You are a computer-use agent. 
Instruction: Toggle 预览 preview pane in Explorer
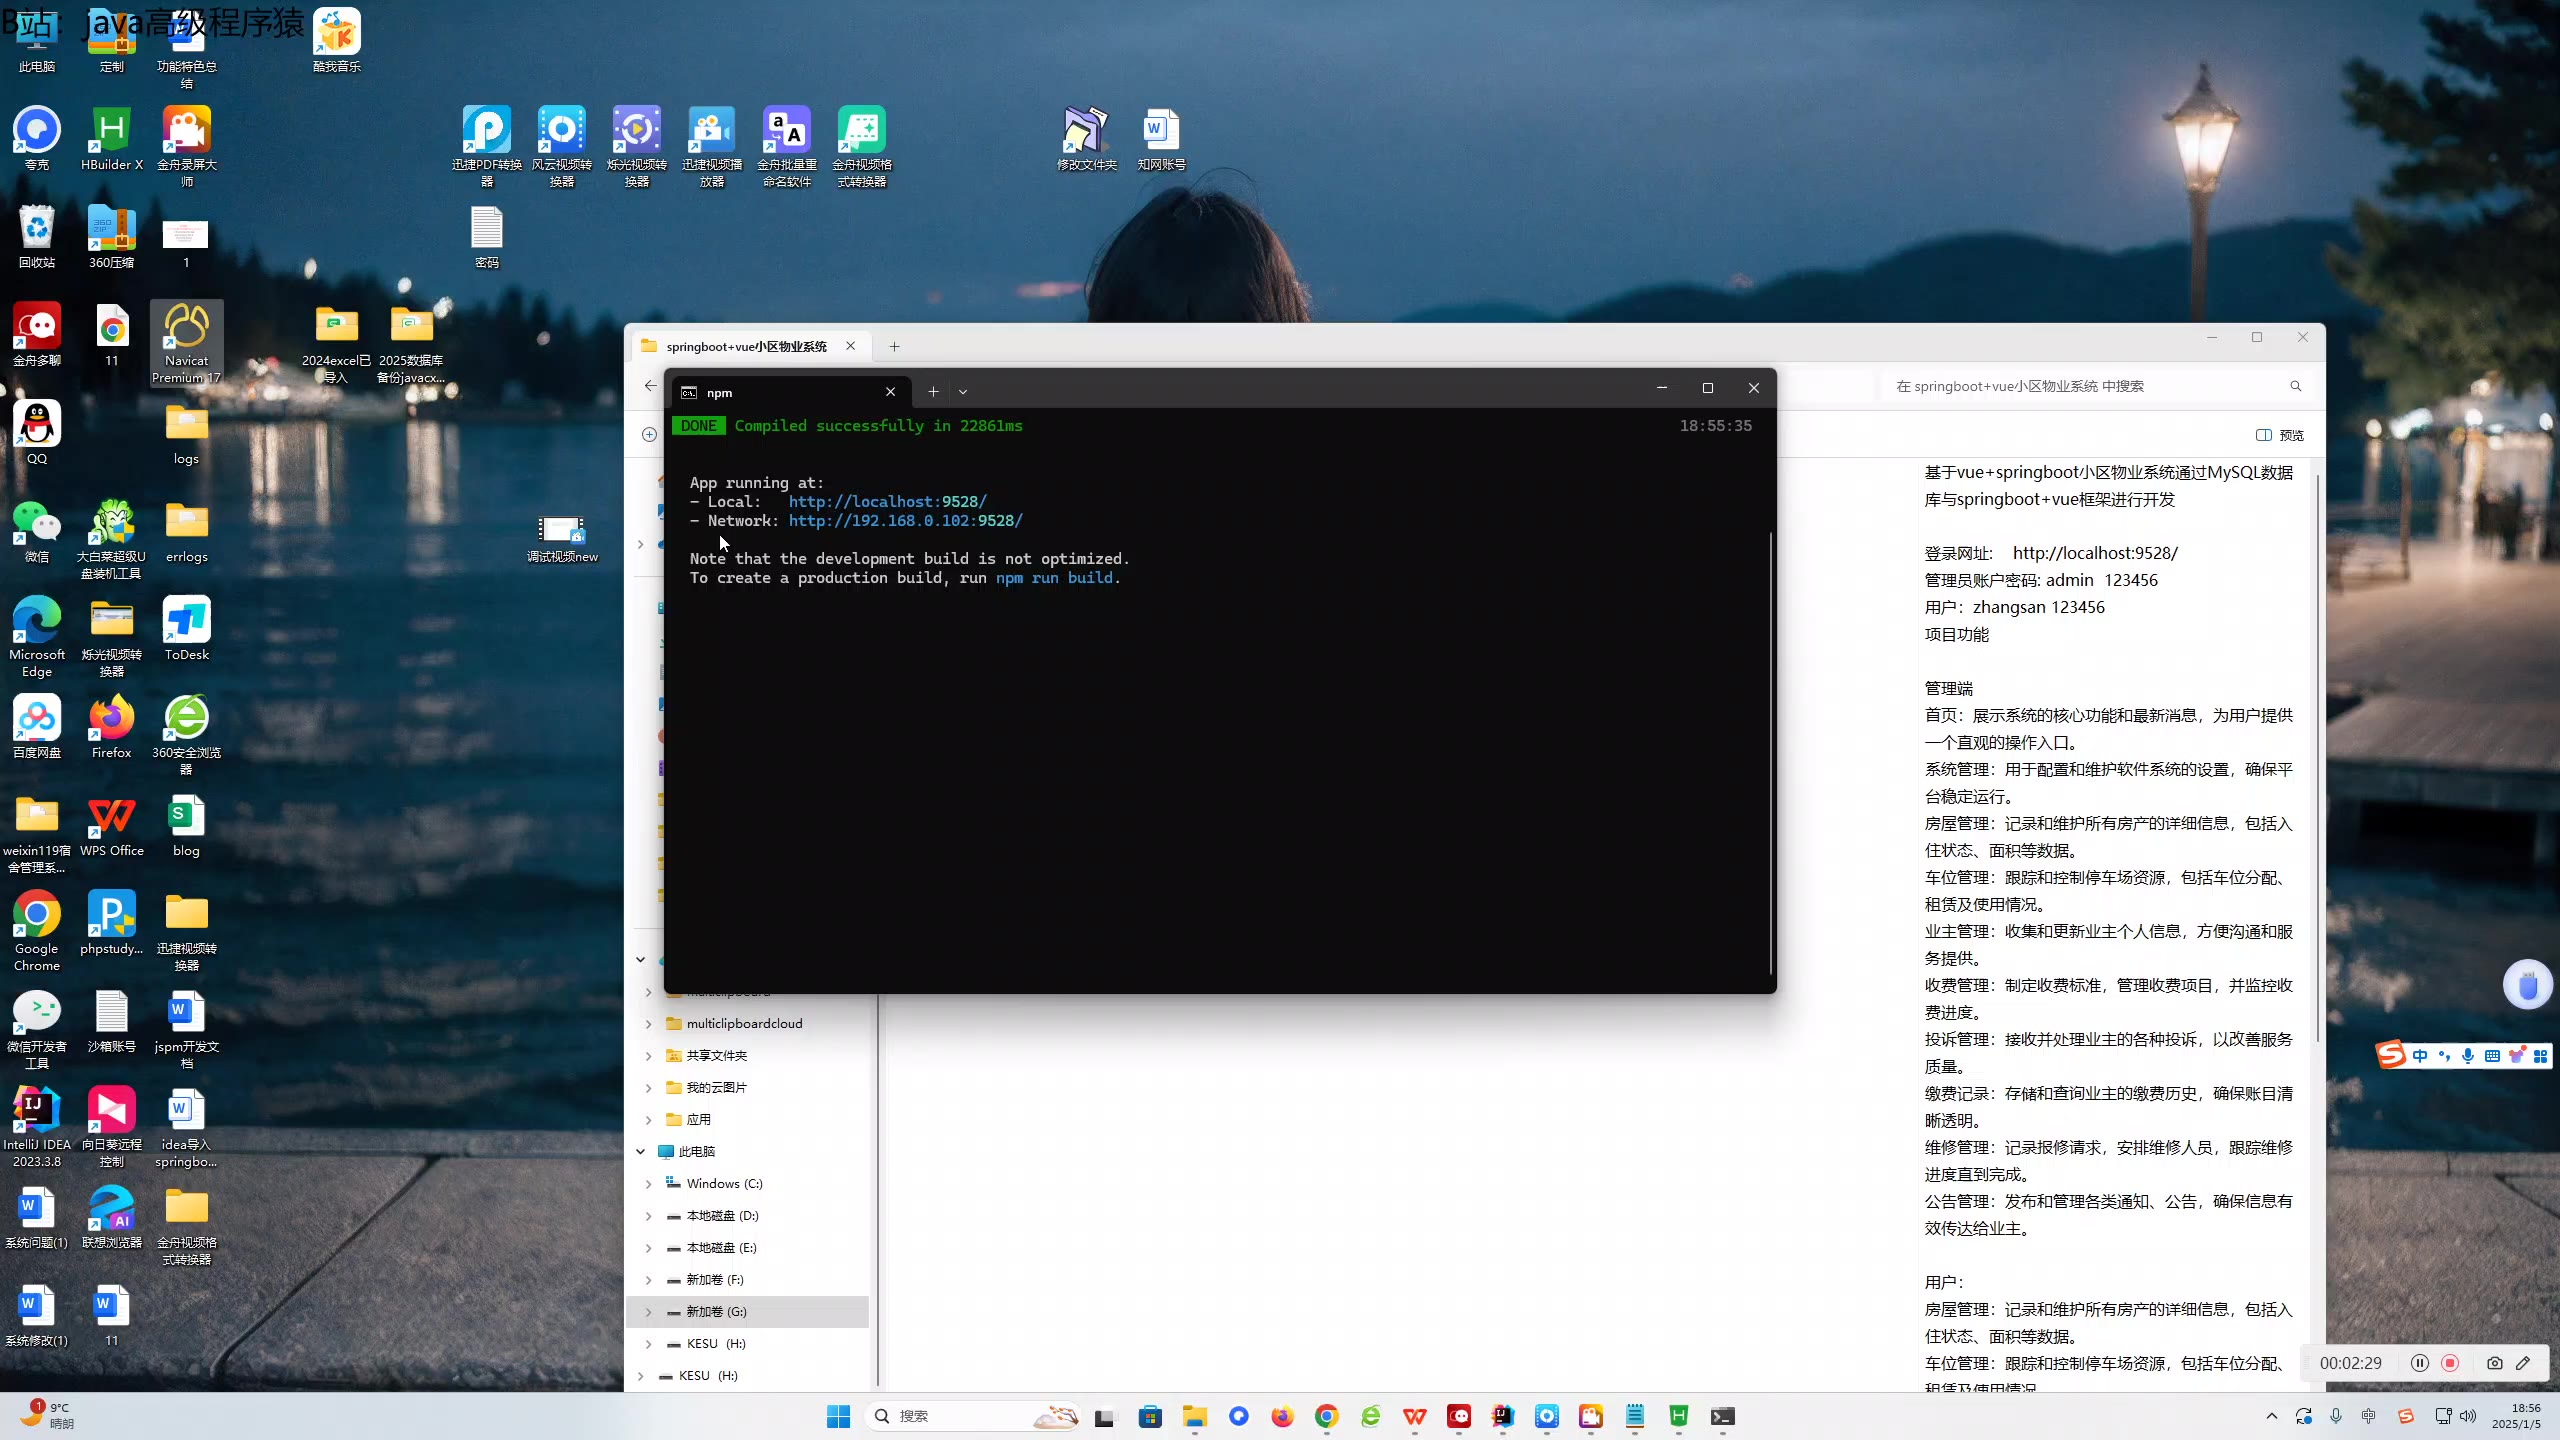click(2280, 435)
